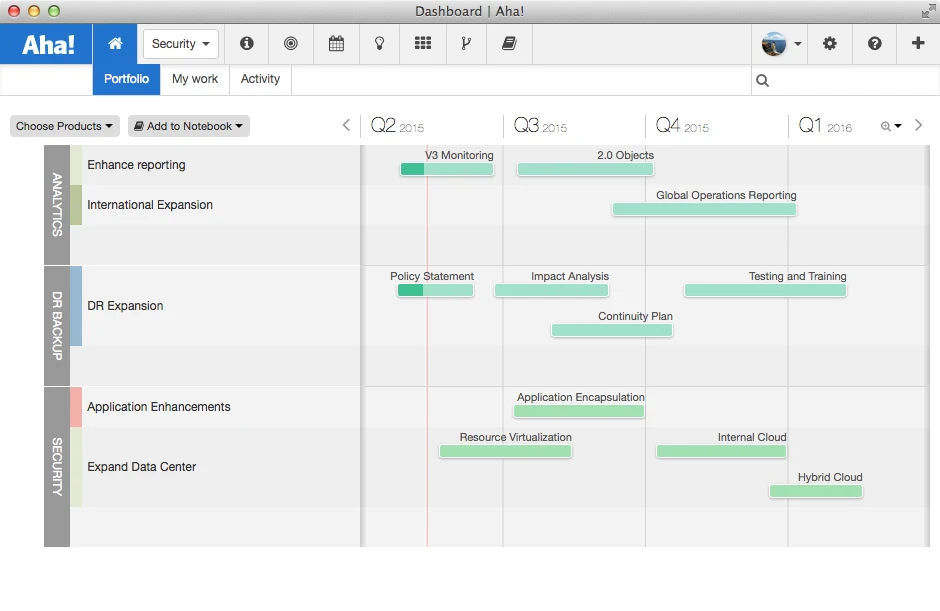The image size is (940, 611).
Task: Switch to the Activity tab
Action: [x=260, y=79]
